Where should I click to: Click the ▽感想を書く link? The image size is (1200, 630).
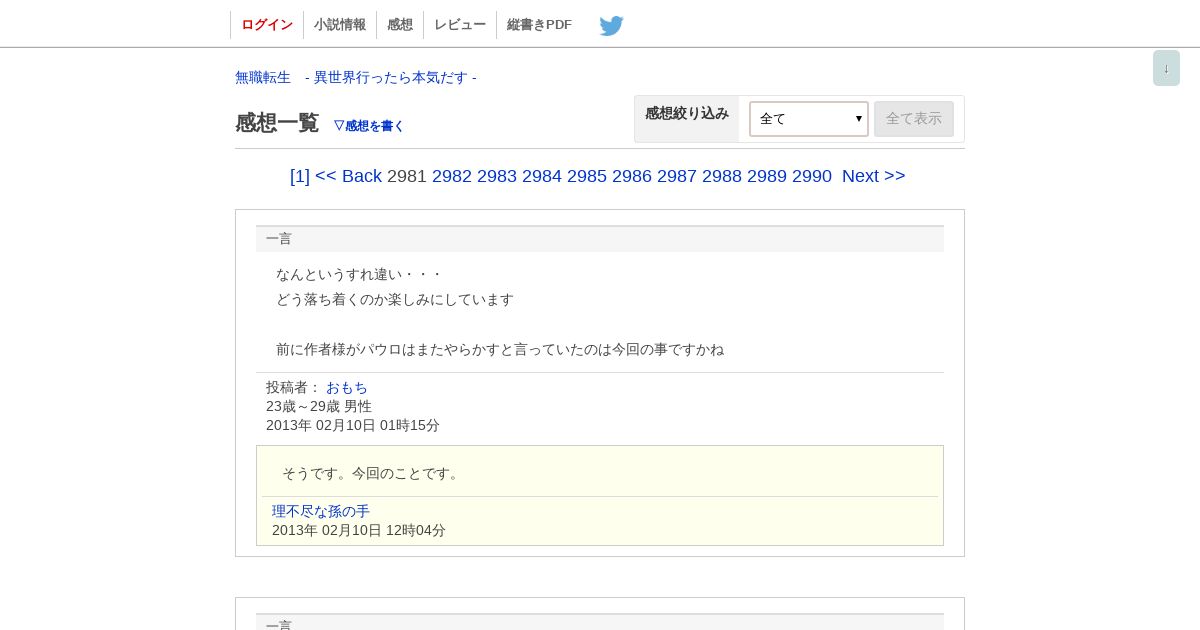[x=369, y=126]
